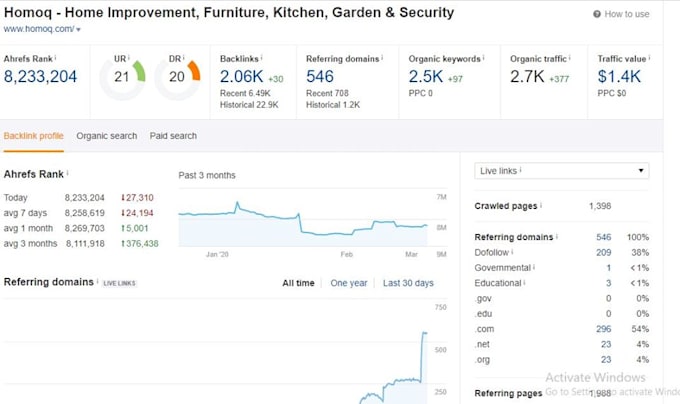Open the 546 referring domains sidebar count
Viewport: 680px width, 404px height.
tap(604, 237)
